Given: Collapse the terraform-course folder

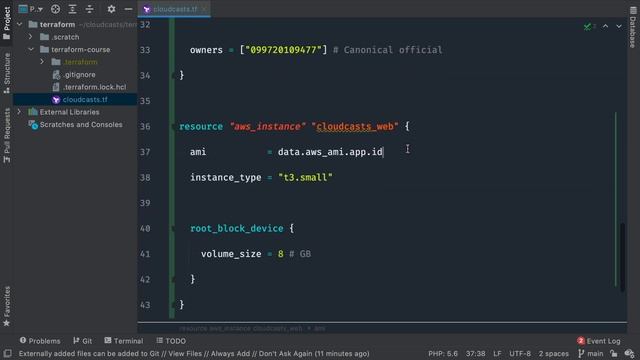Looking at the screenshot, I should (x=31, y=49).
